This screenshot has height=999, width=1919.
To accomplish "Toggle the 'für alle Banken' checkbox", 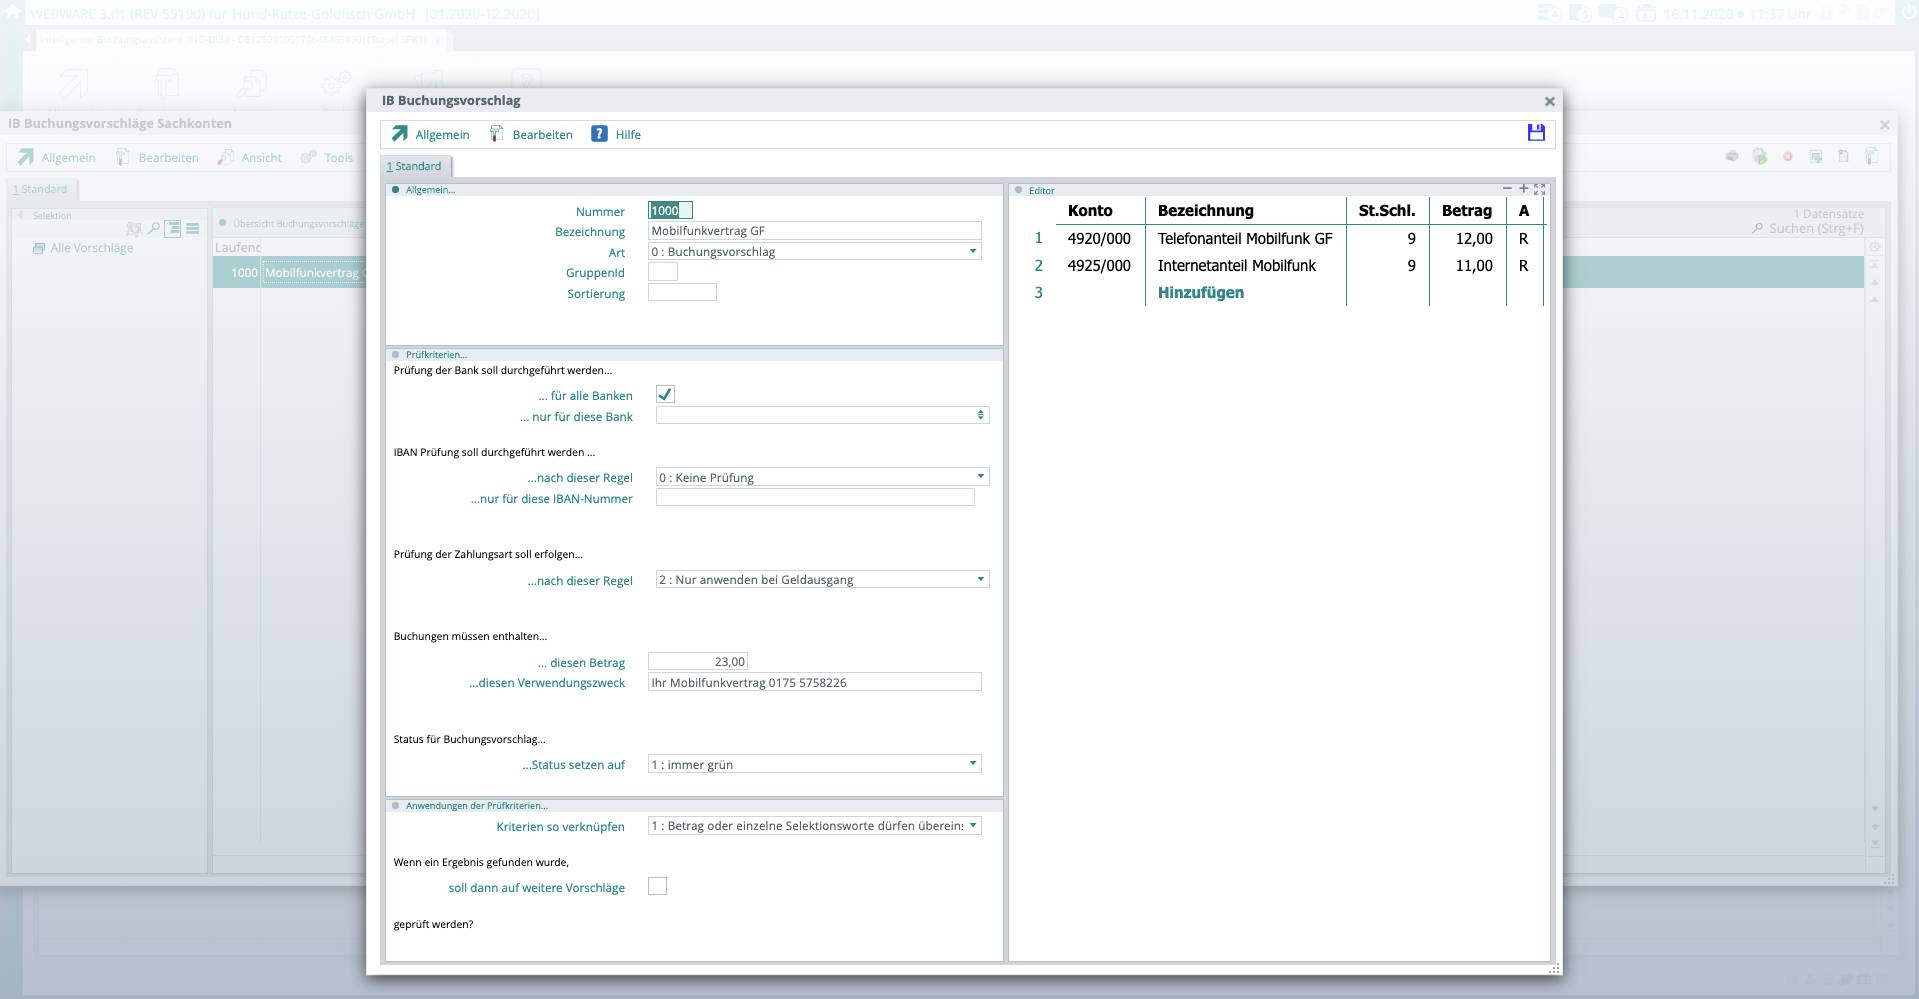I will (x=665, y=394).
